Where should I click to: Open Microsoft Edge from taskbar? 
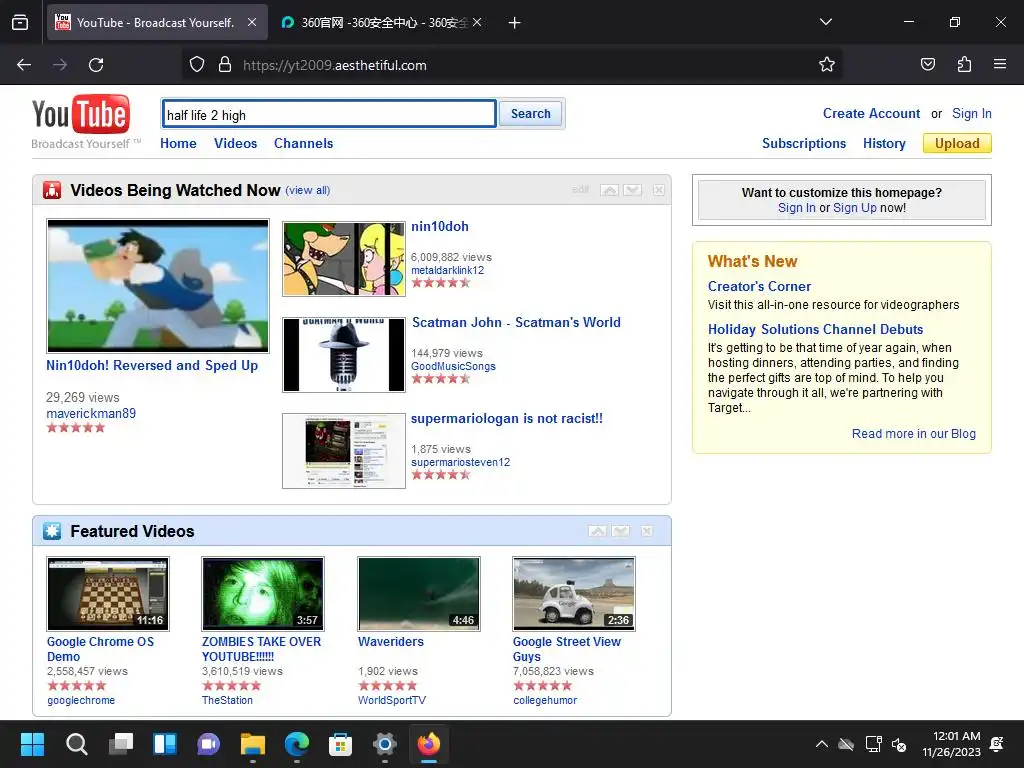(x=296, y=744)
